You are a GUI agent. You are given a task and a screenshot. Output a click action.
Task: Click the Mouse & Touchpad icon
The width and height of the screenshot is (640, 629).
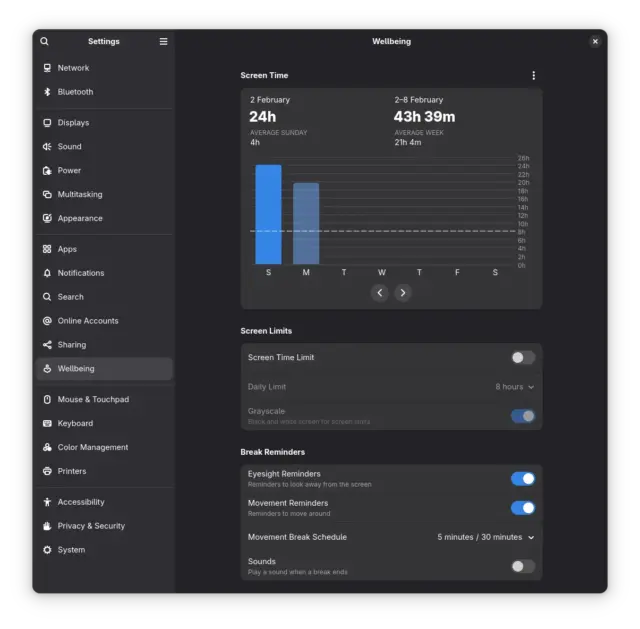coord(47,399)
